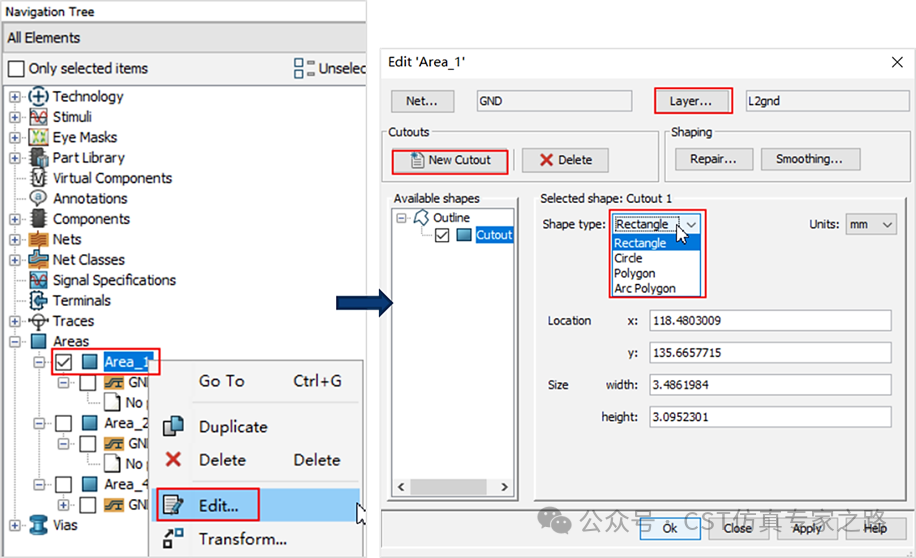Uncheck the Area_1 checkbox
The width and height of the screenshot is (916, 558).
click(64, 362)
